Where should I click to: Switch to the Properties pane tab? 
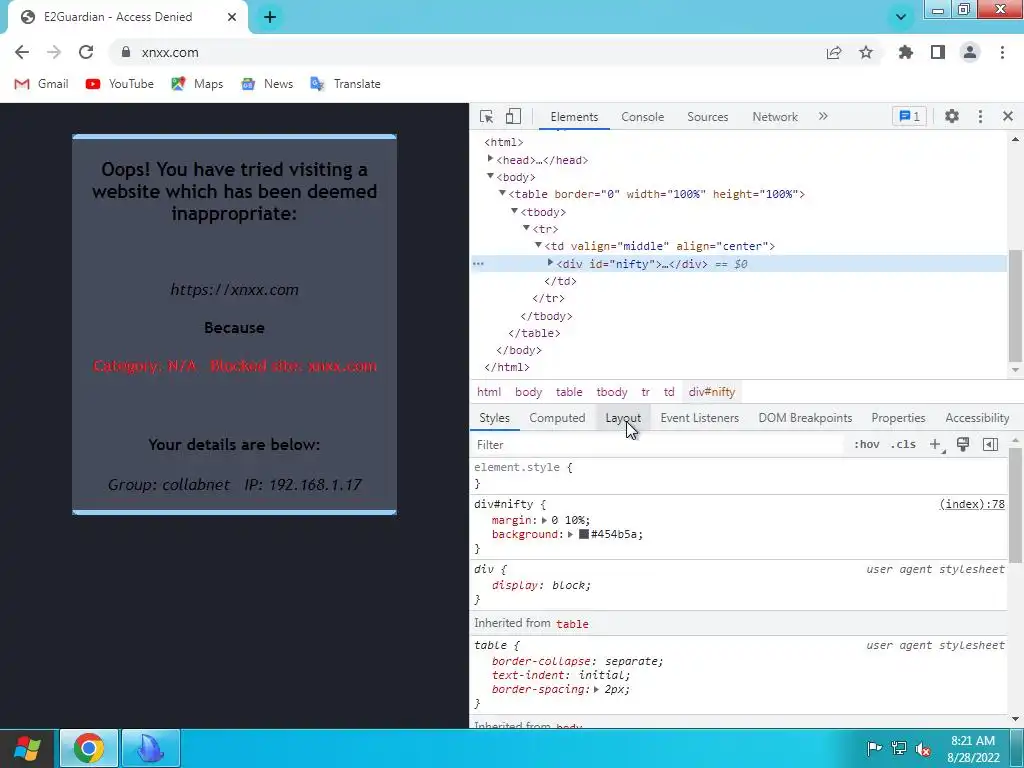898,418
